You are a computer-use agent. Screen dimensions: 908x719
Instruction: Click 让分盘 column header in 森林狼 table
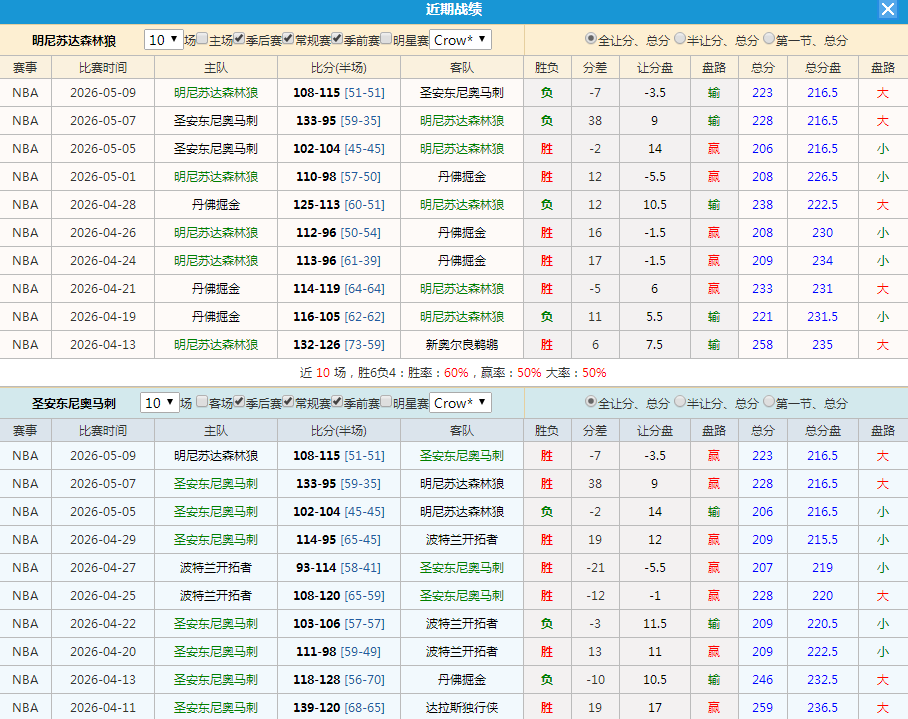click(655, 68)
